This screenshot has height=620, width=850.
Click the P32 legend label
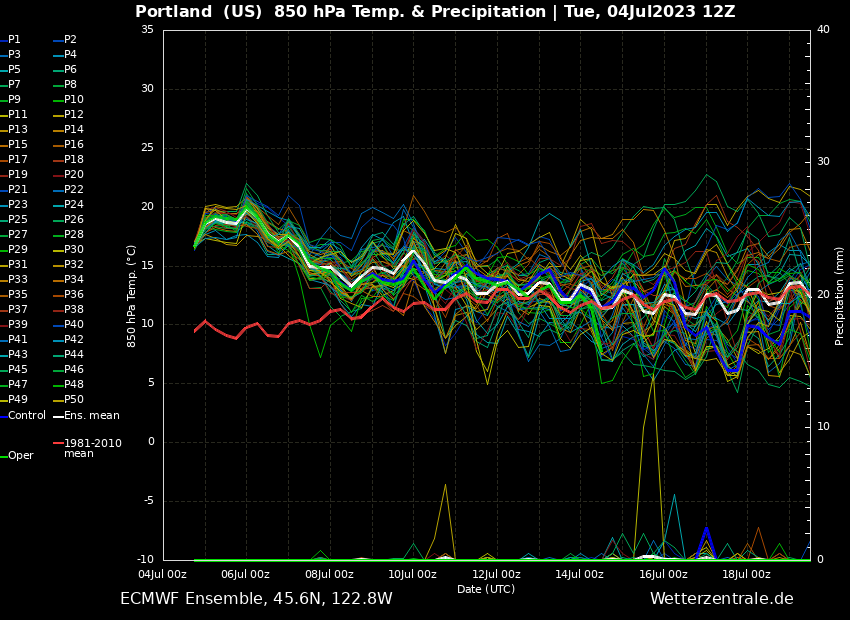(x=74, y=265)
